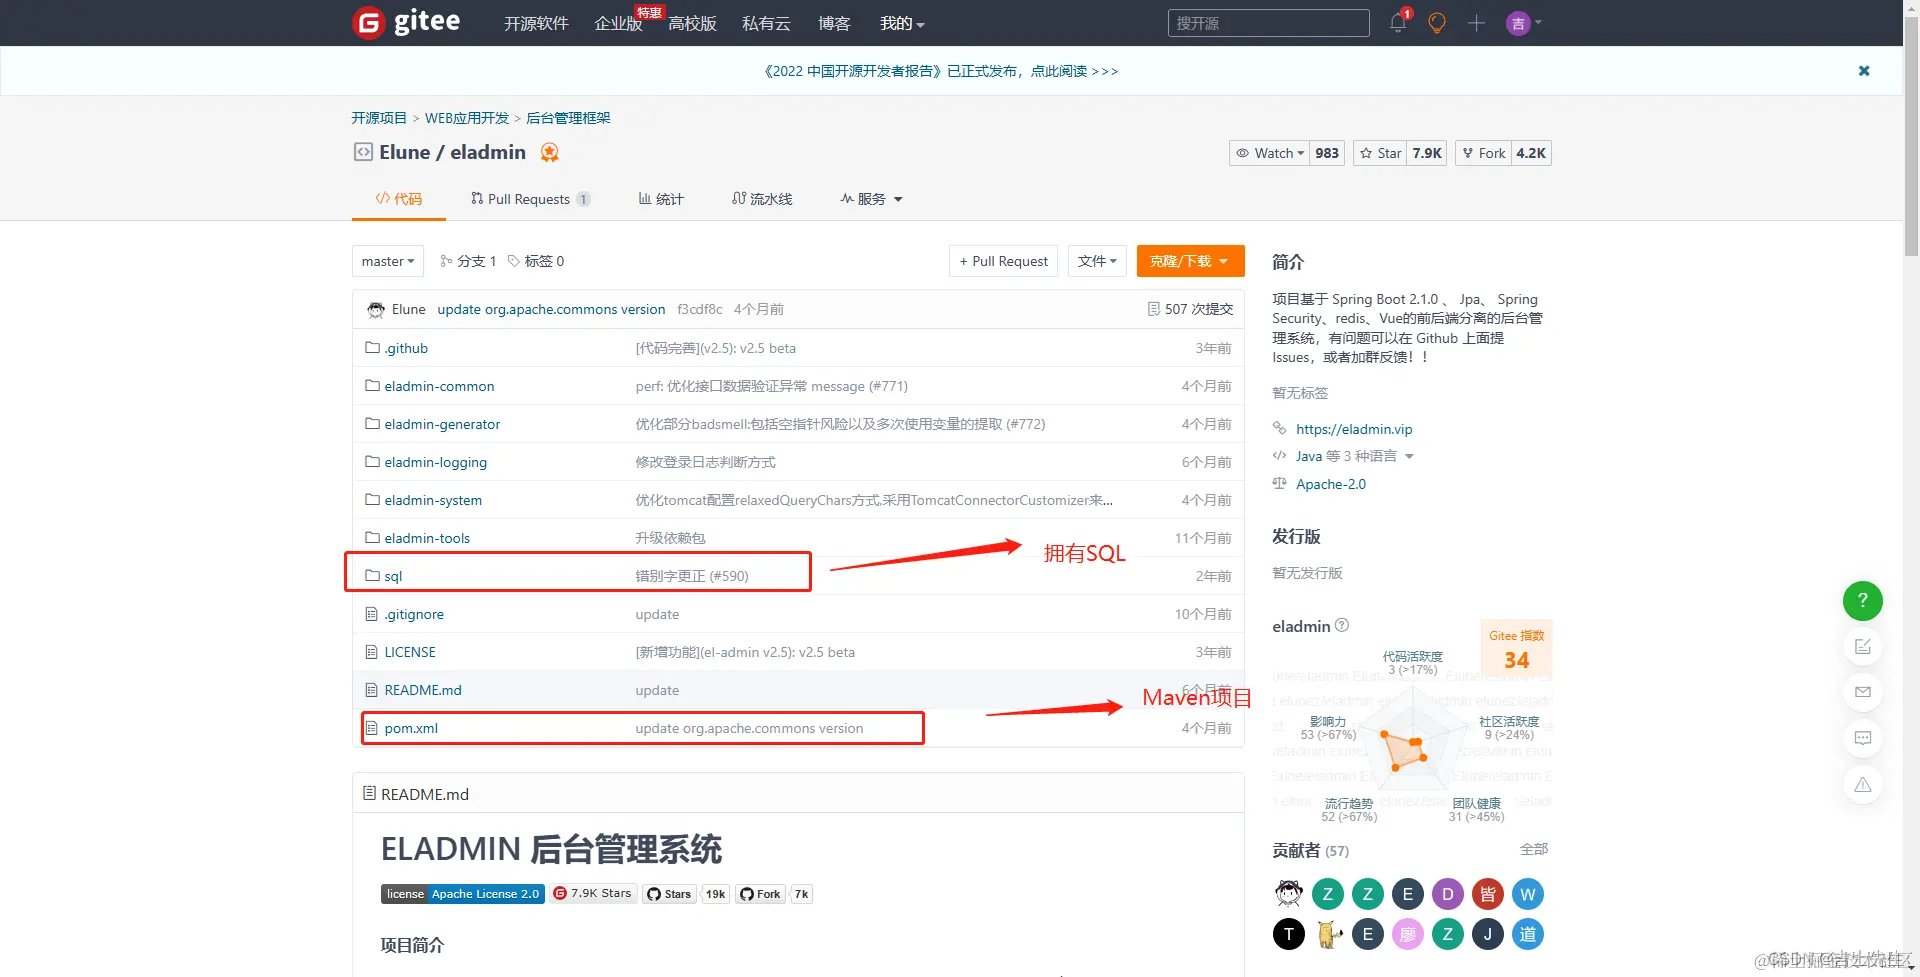Open the 开源软件 menu item
This screenshot has height=977, width=1920.
(536, 23)
